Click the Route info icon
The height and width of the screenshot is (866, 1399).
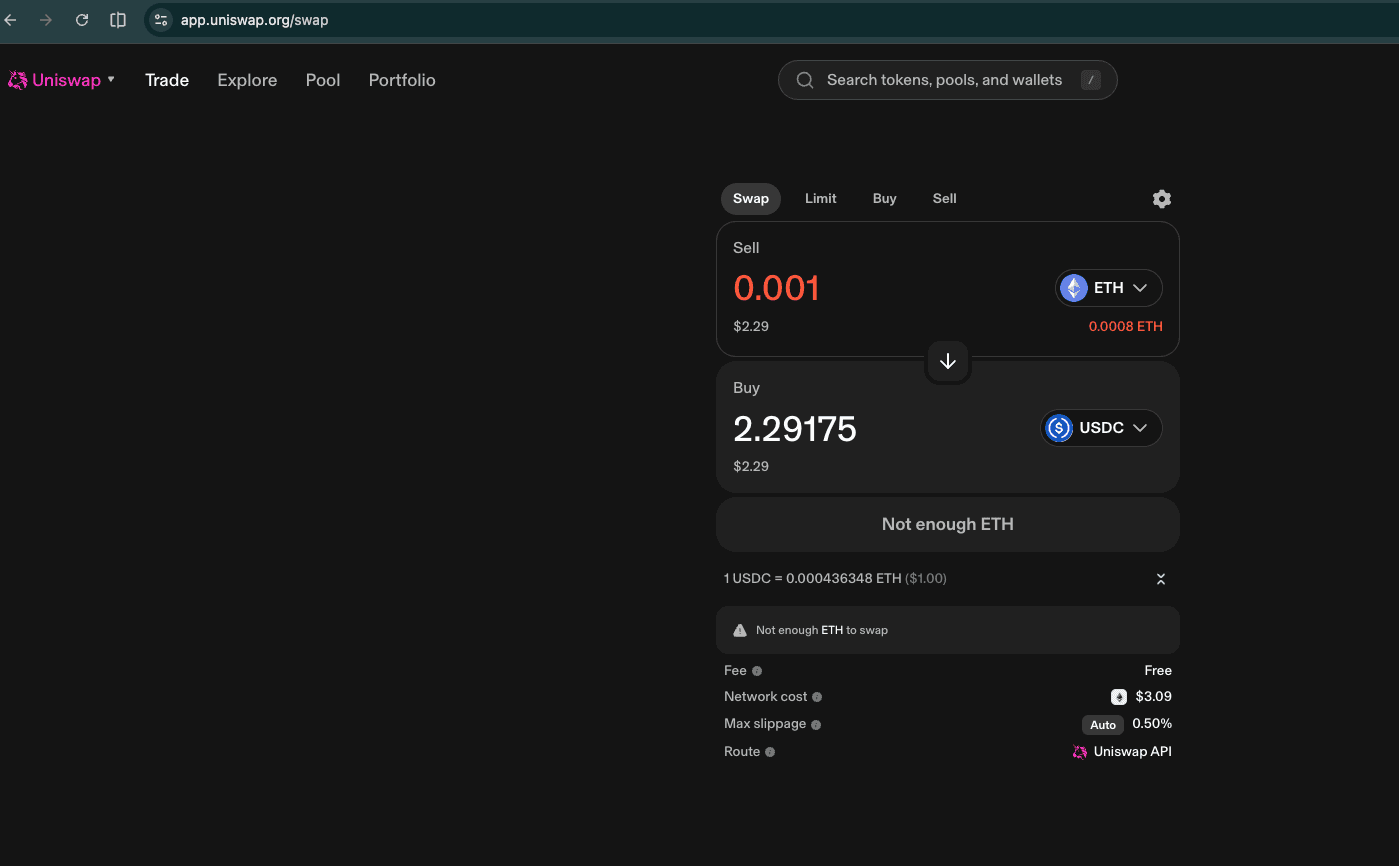770,752
